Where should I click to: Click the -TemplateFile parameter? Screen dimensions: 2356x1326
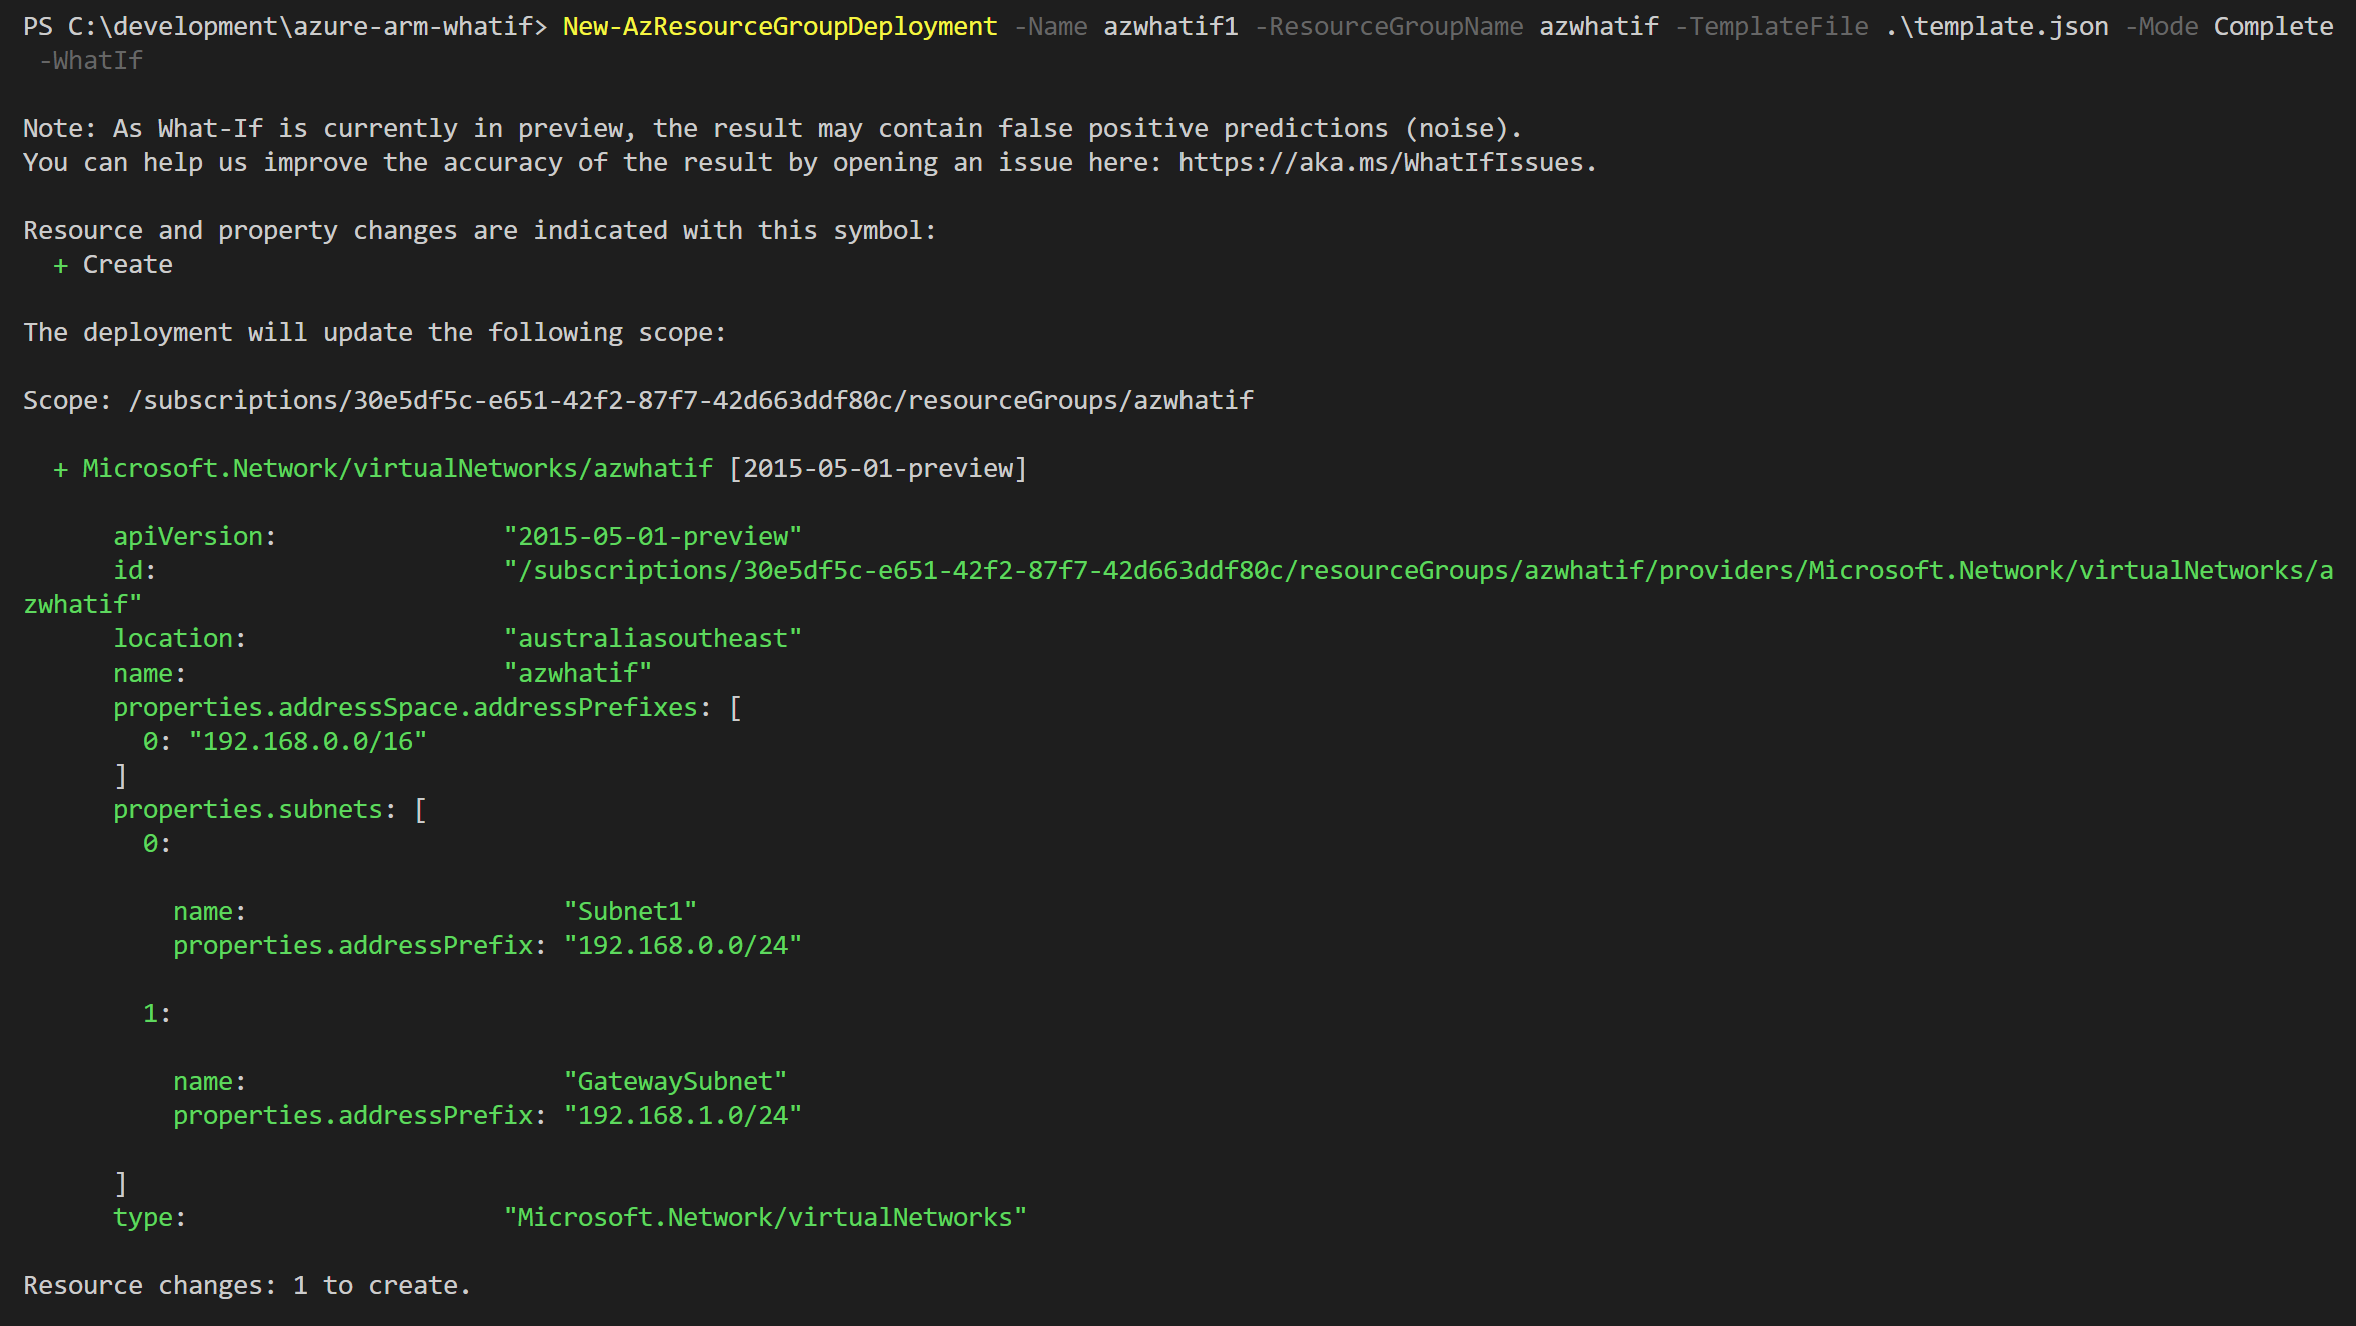[1772, 26]
